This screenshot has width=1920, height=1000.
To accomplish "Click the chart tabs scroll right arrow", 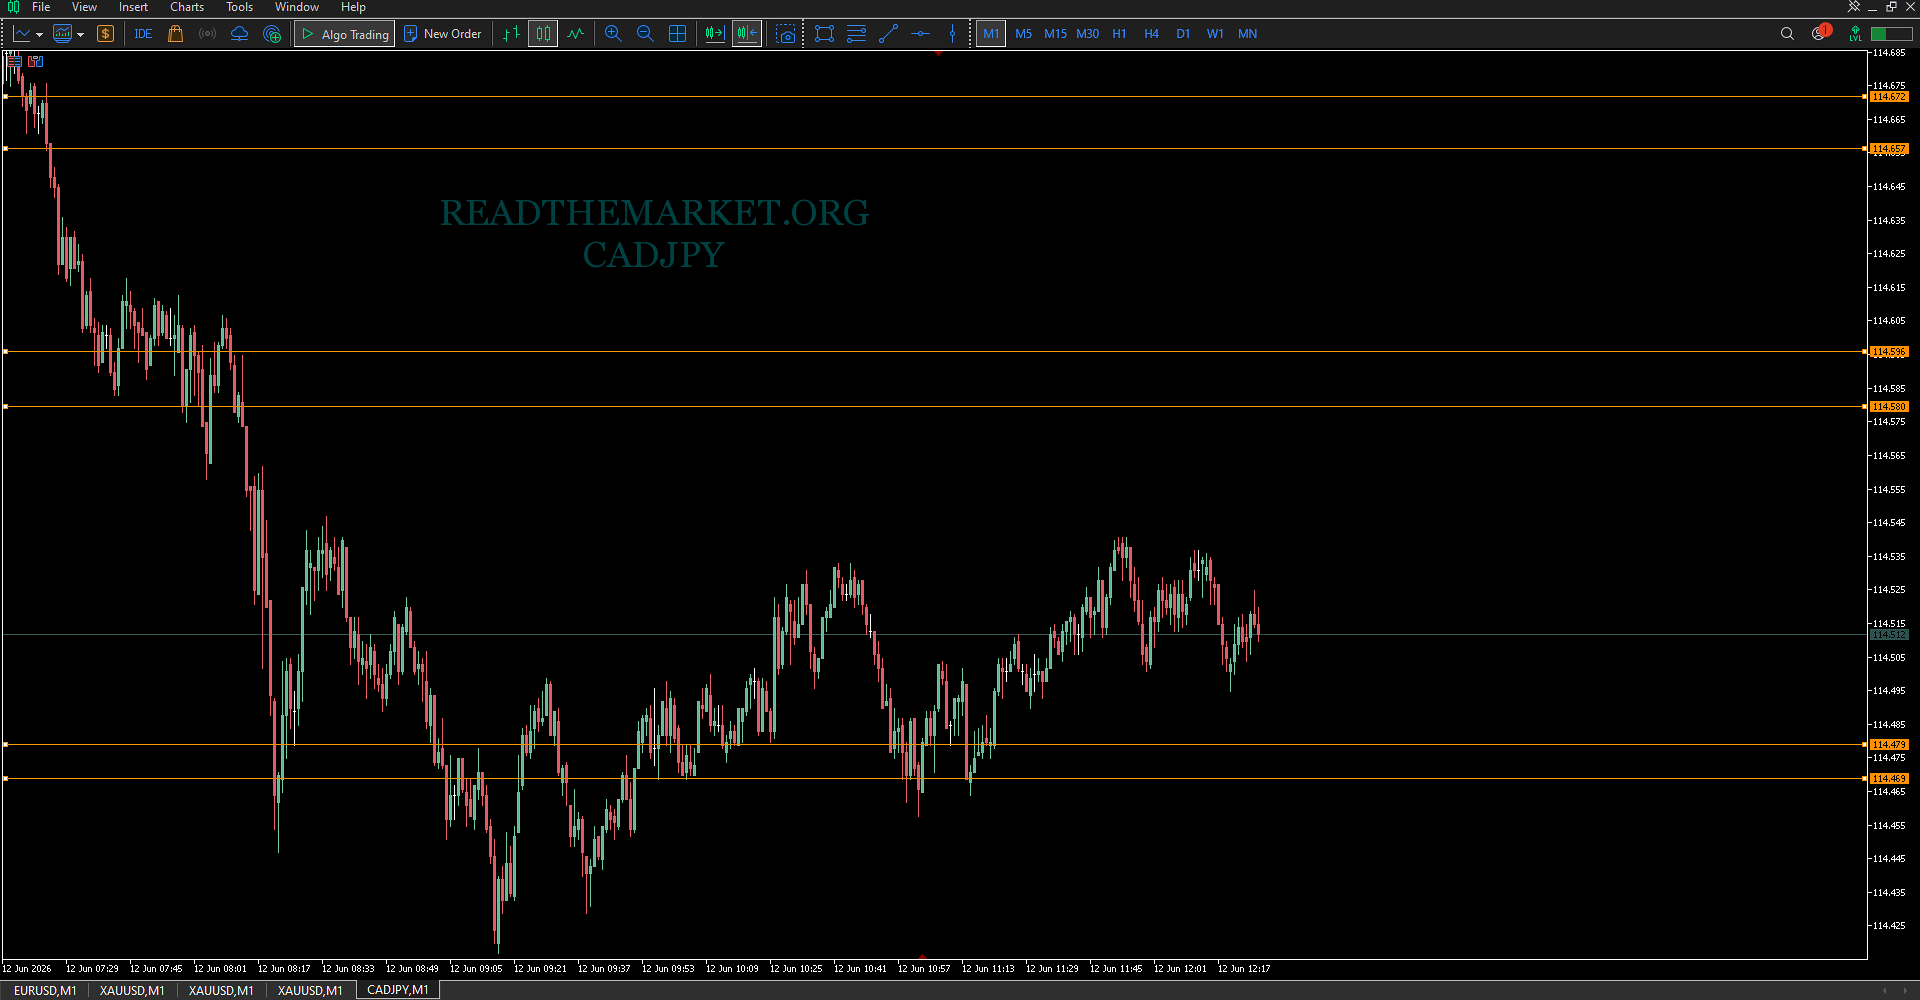I will point(1903,990).
